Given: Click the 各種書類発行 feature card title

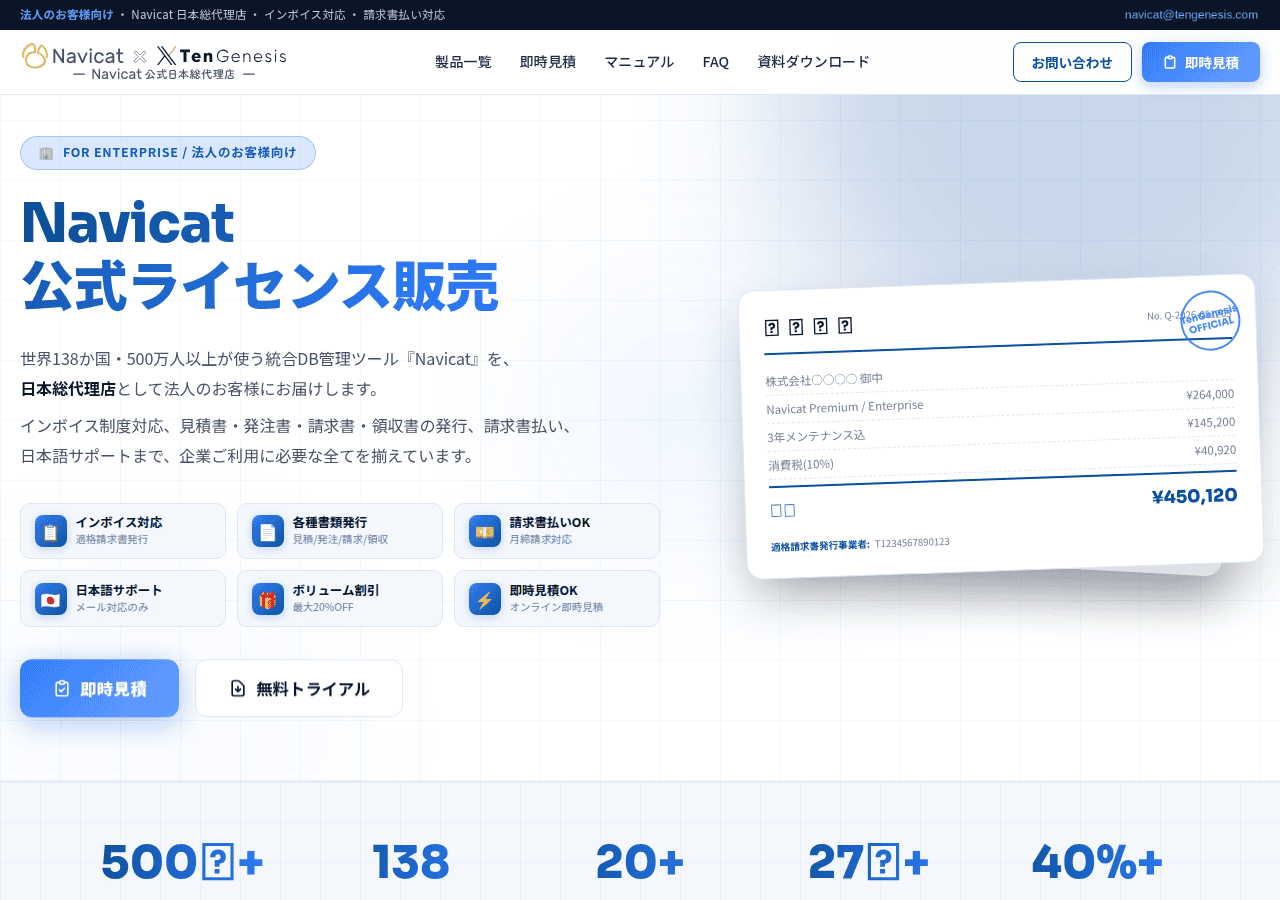Looking at the screenshot, I should [x=330, y=522].
